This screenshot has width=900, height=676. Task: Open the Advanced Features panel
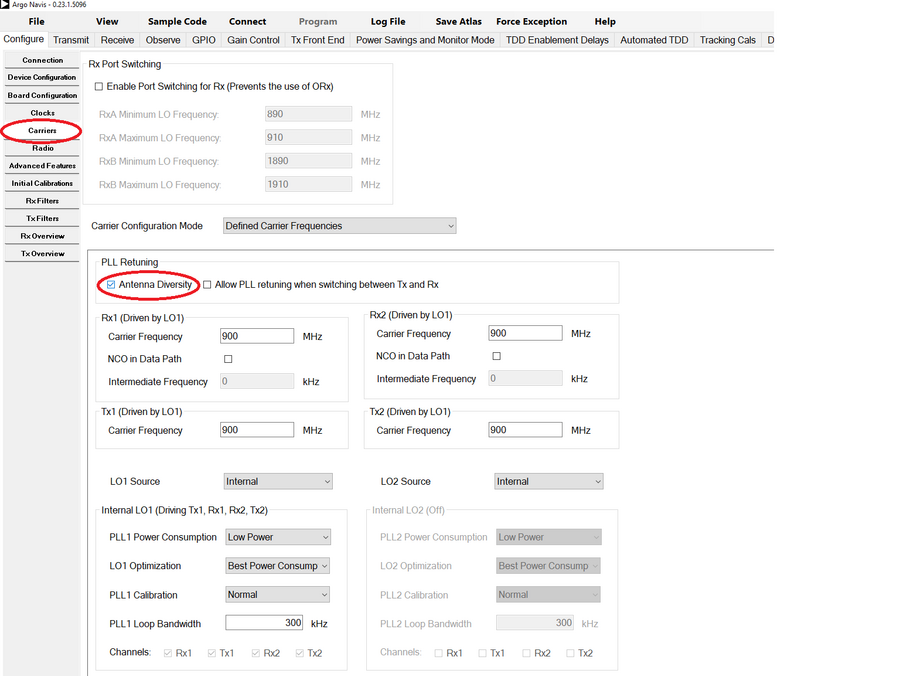pos(41,165)
